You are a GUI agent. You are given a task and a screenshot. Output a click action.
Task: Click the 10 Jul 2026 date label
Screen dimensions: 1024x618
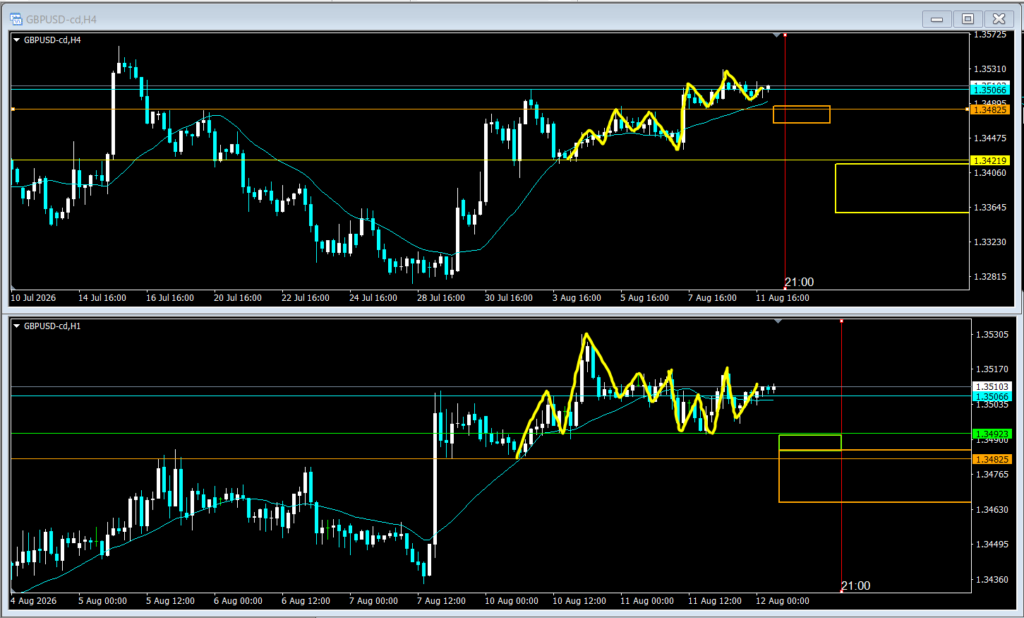(33, 298)
